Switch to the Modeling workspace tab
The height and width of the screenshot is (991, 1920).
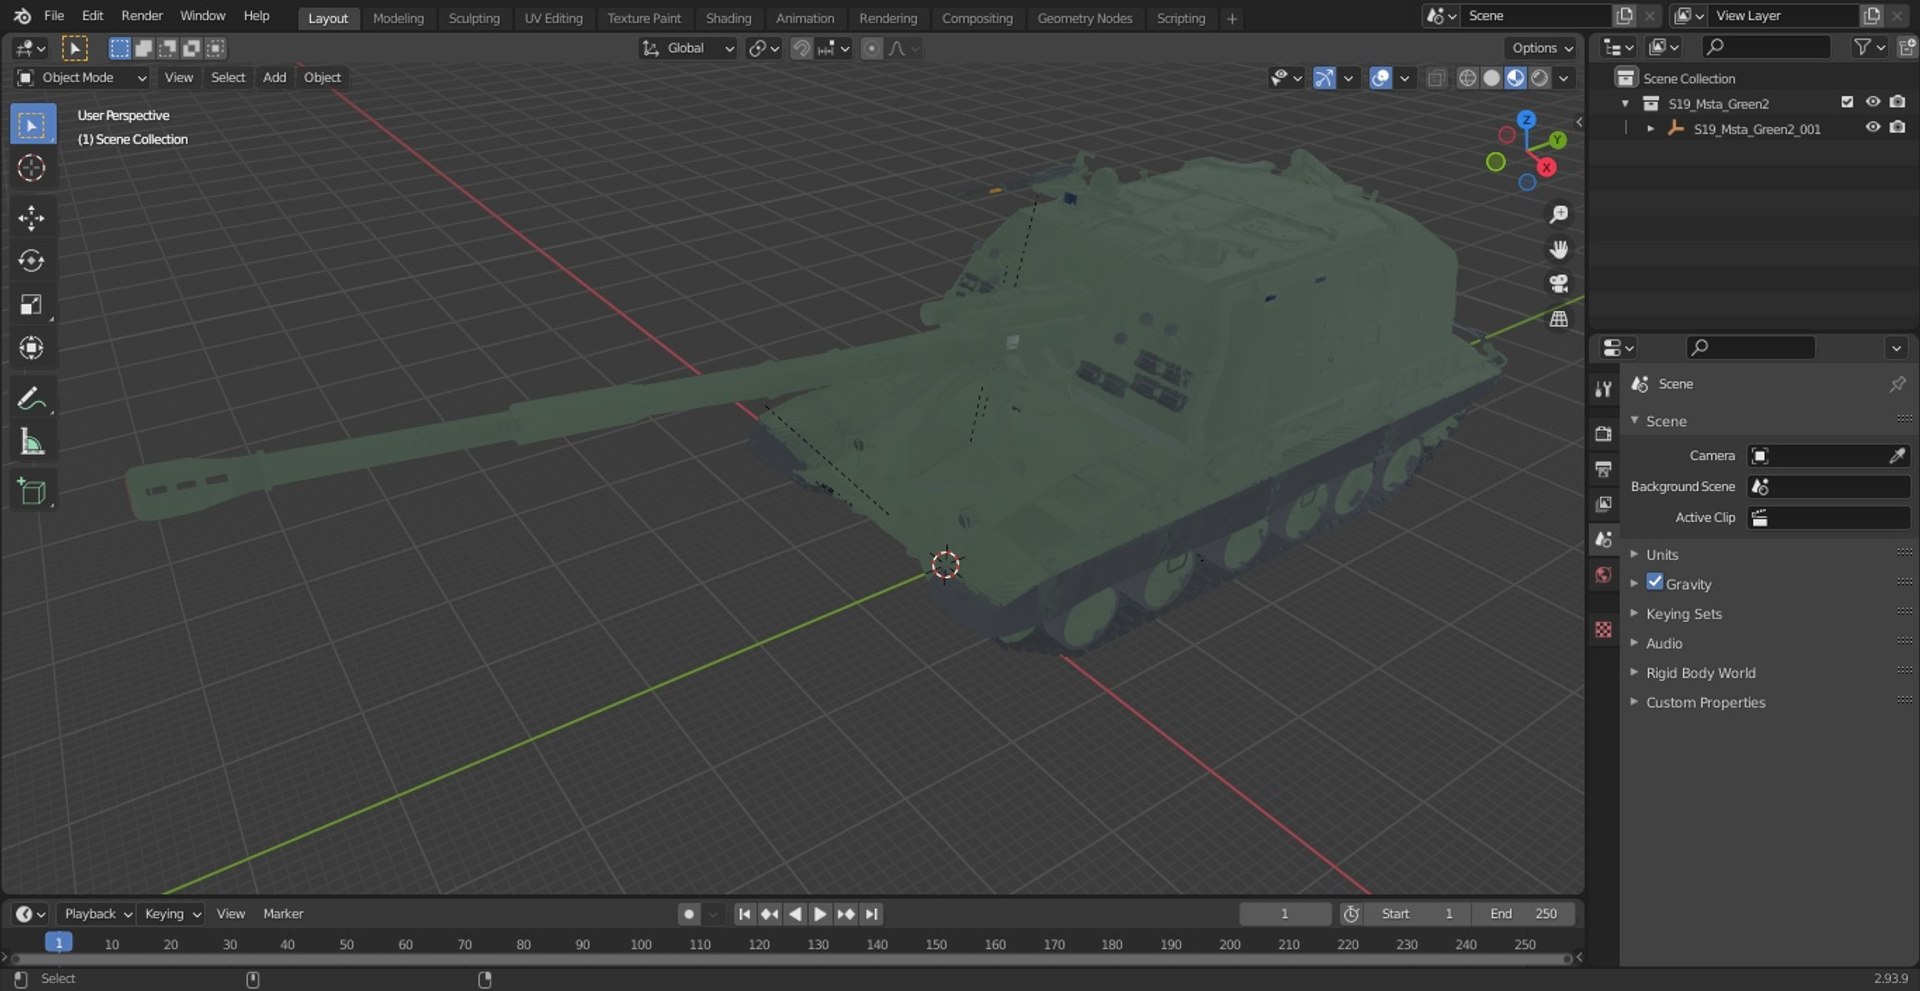point(398,18)
